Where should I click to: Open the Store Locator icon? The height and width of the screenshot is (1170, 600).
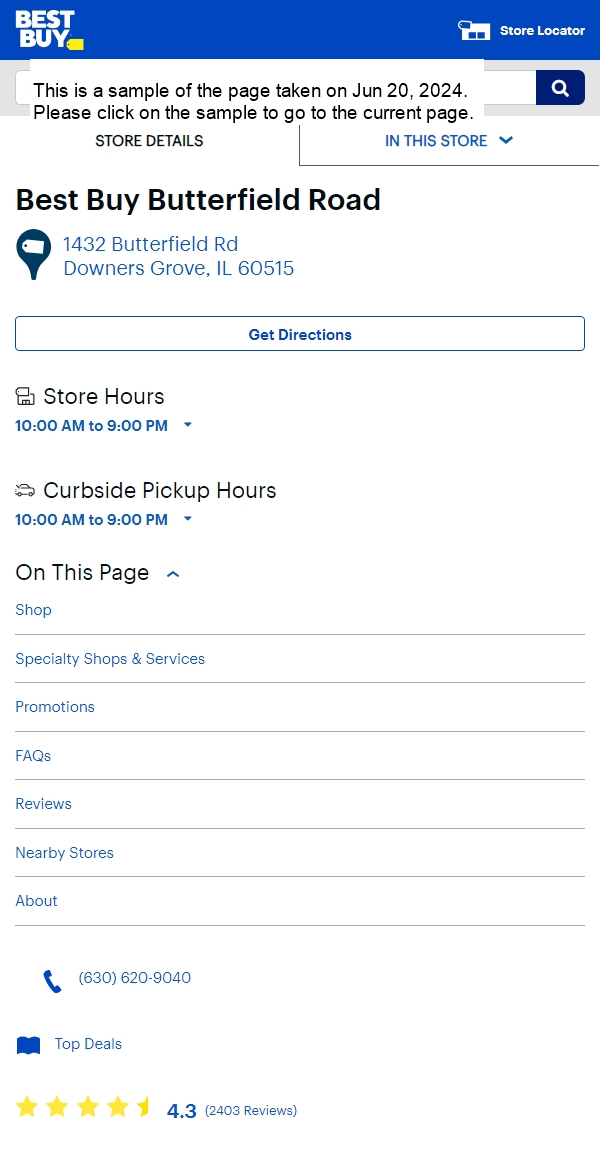coord(474,30)
